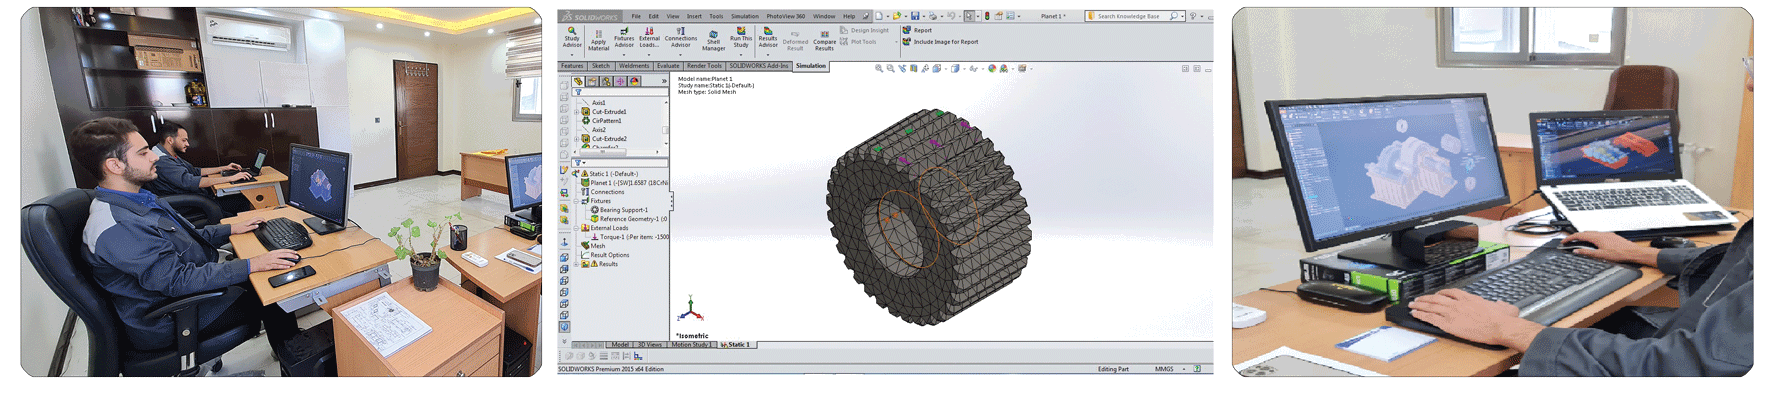
Task: Click Zoom to Fit icon
Action: pyautogui.click(x=879, y=68)
